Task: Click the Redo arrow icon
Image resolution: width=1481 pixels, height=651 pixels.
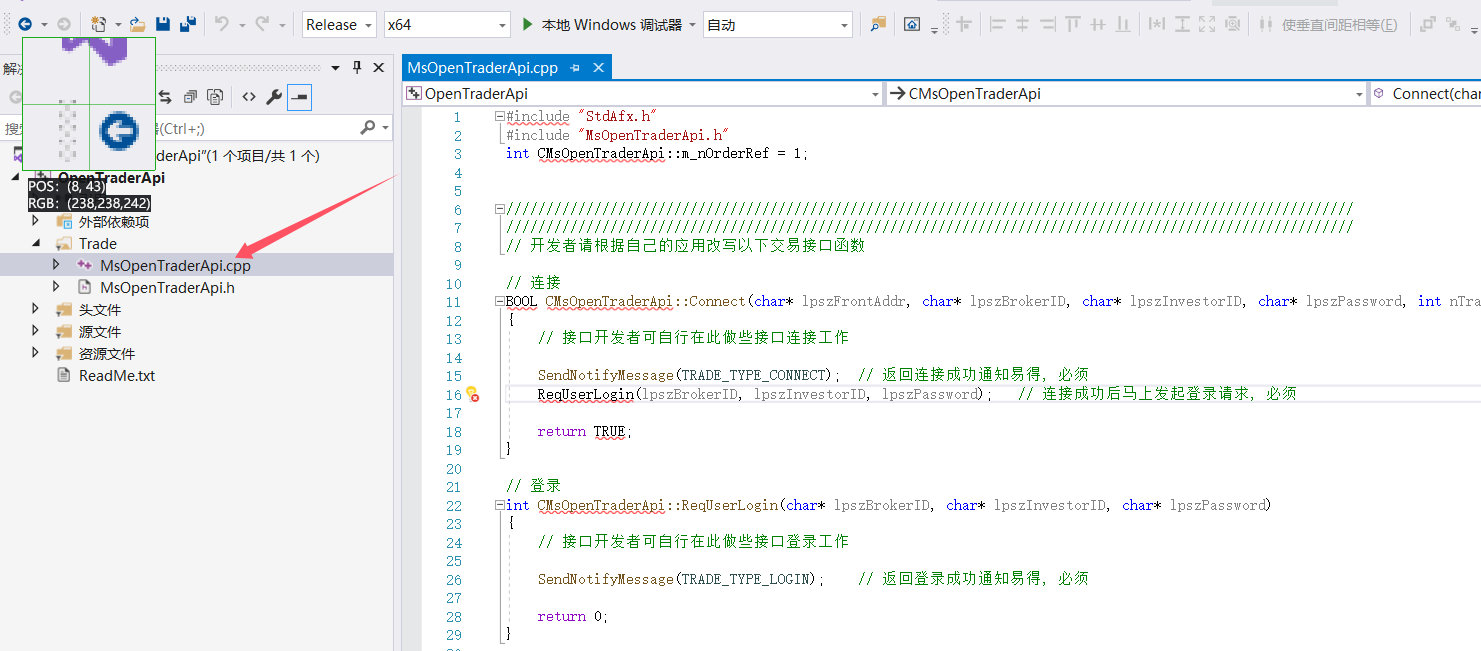Action: coord(262,24)
